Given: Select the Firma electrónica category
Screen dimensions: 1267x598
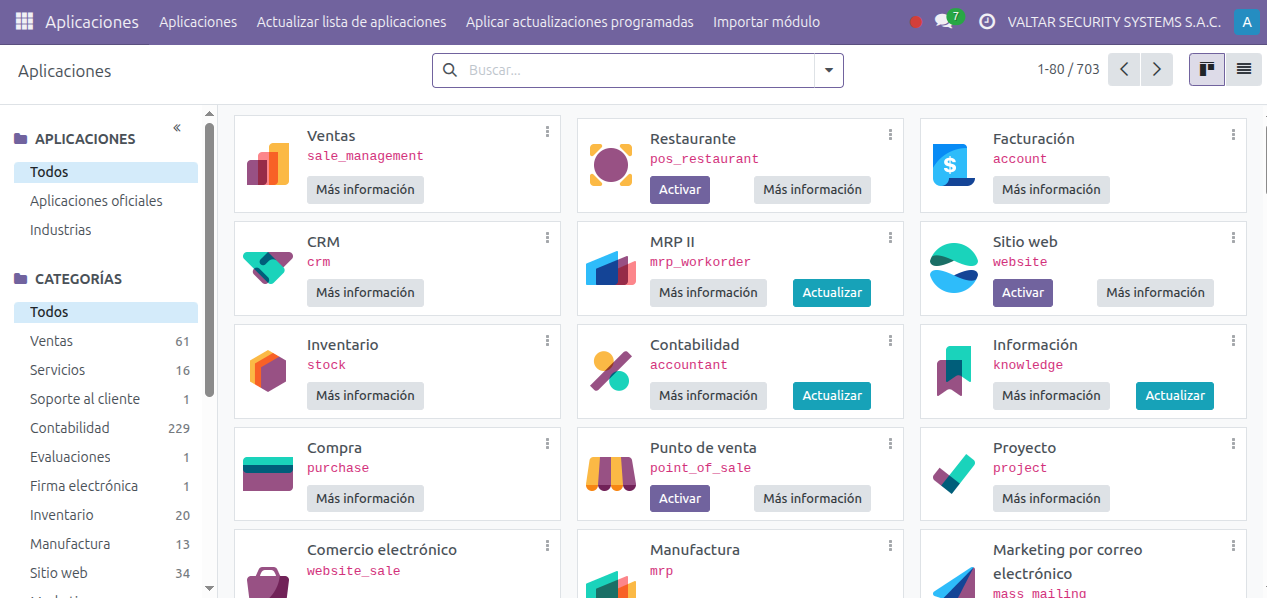Looking at the screenshot, I should [105, 486].
